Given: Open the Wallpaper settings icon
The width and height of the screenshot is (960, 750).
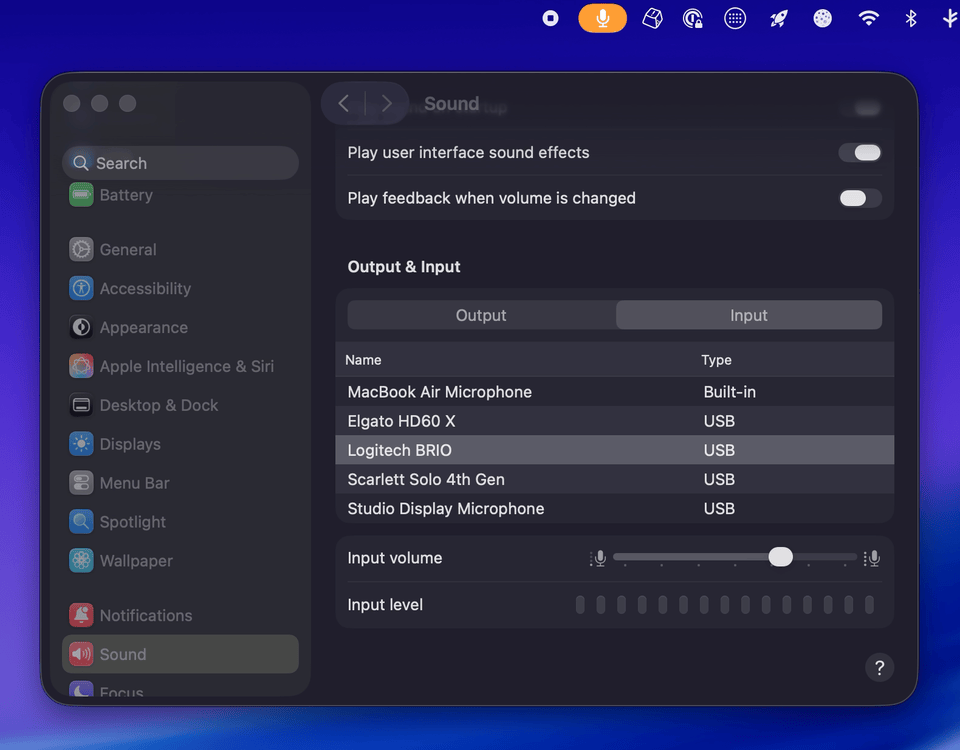Looking at the screenshot, I should (81, 561).
